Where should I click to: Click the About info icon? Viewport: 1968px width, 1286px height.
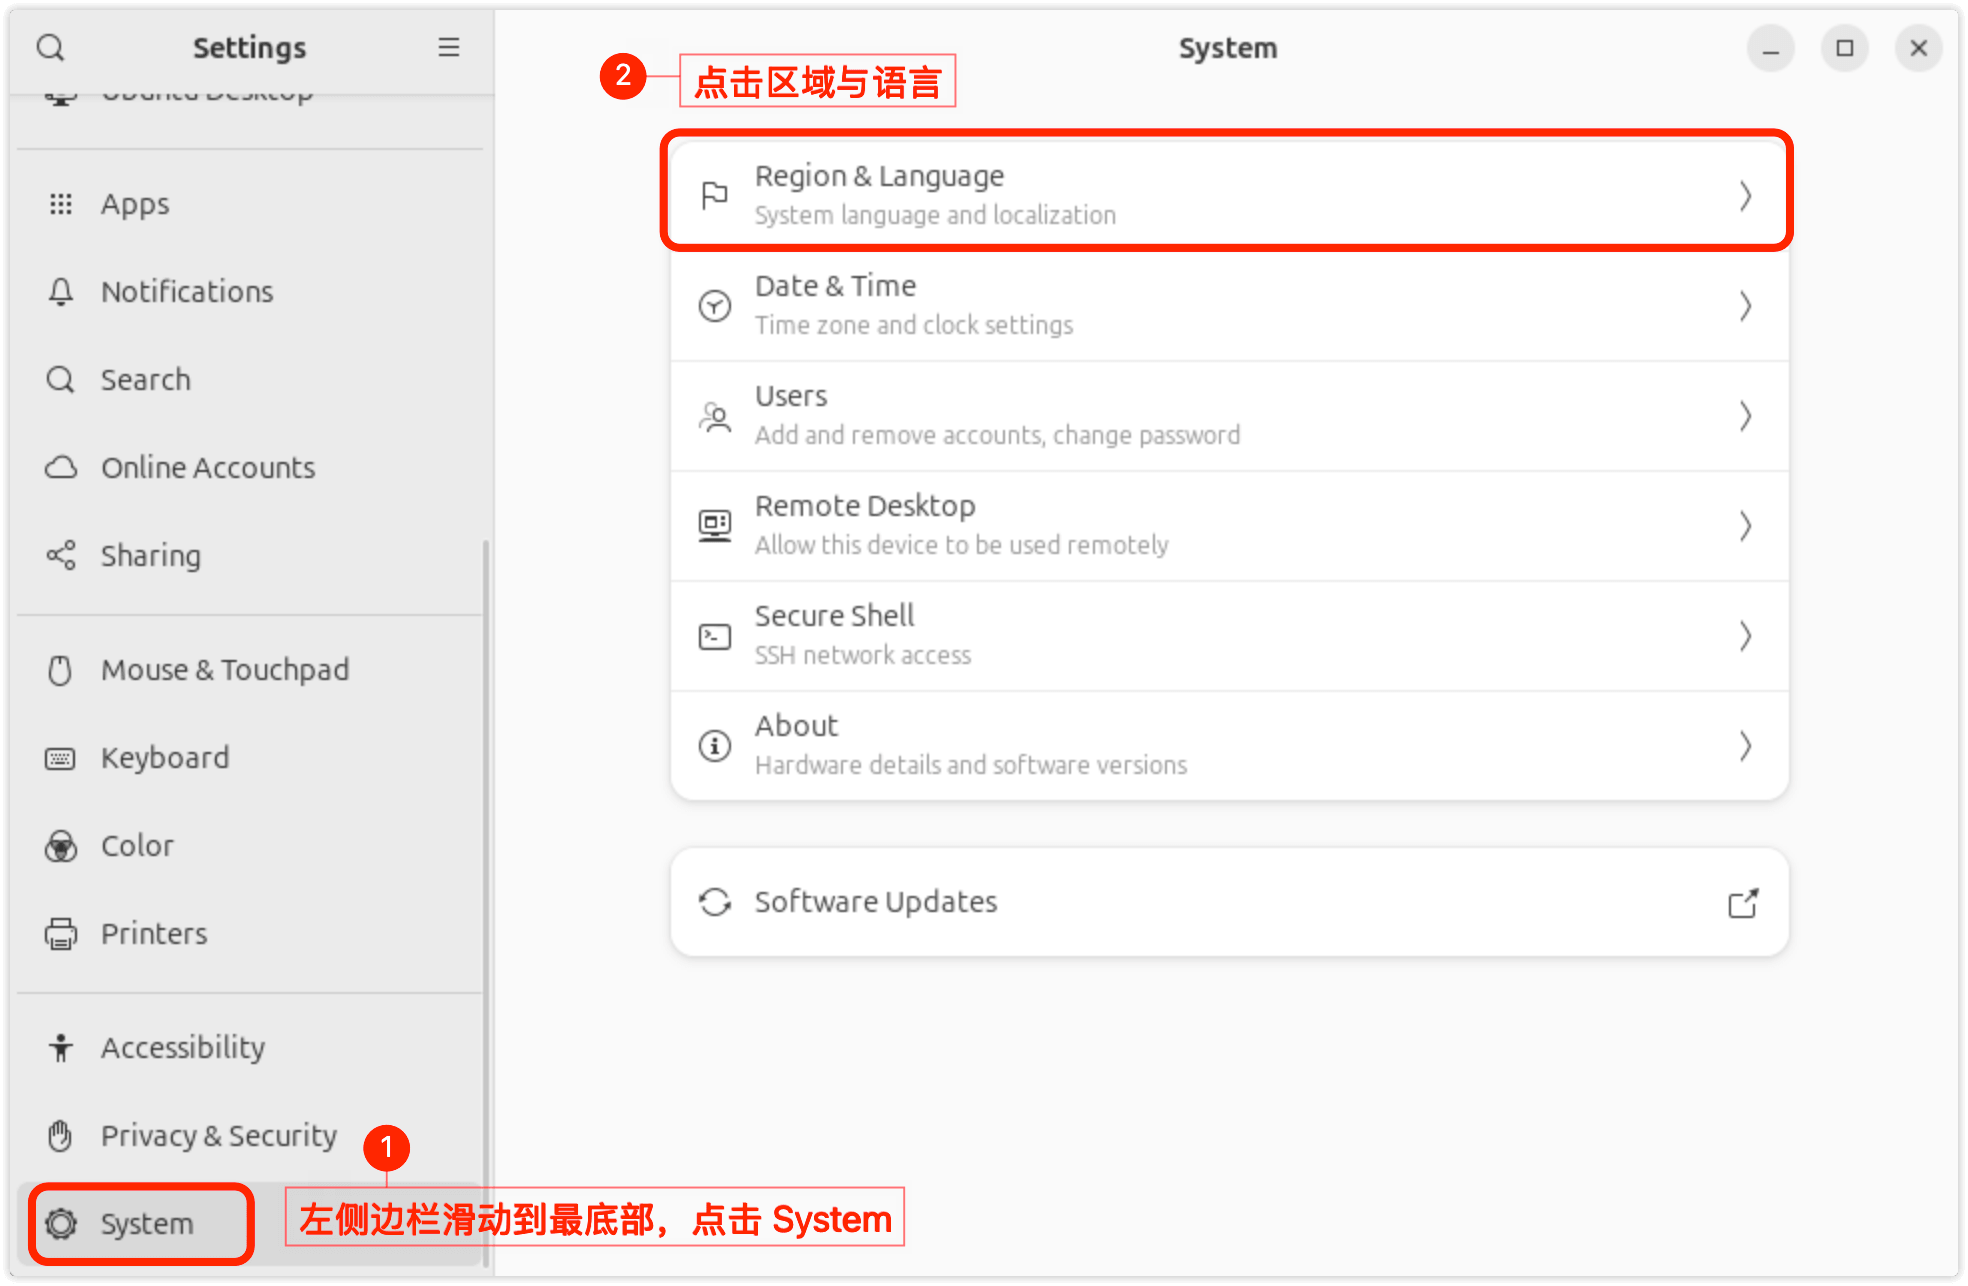714,746
